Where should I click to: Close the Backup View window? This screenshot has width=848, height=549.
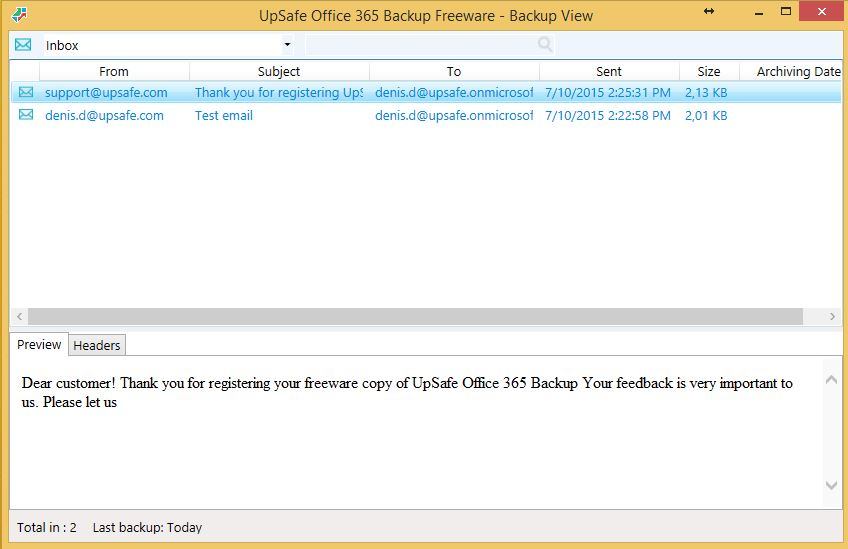coord(822,11)
